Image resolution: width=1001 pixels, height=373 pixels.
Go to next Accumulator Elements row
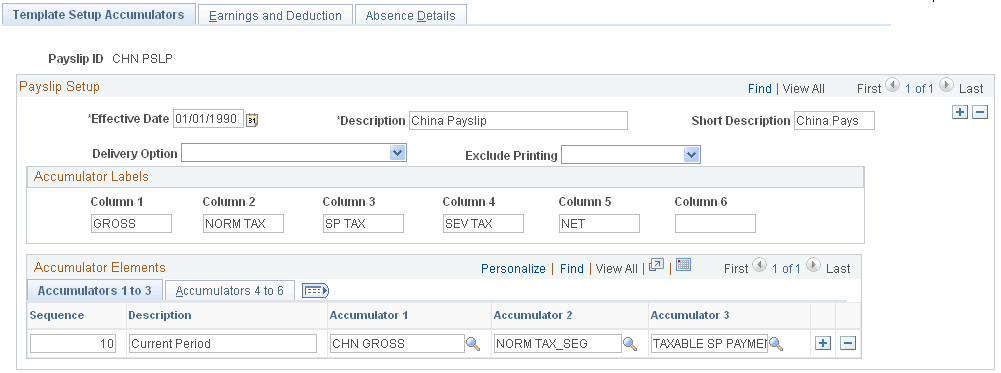tap(813, 266)
